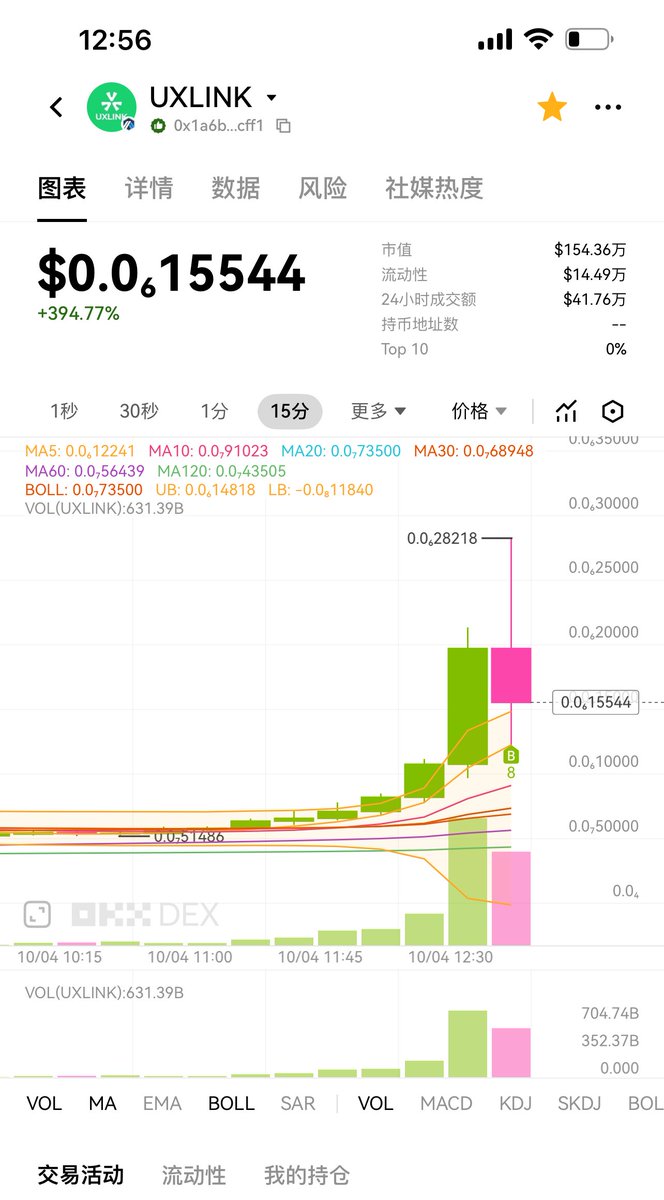Toggle the EMA indicator
664x1200 pixels.
coord(162,1103)
